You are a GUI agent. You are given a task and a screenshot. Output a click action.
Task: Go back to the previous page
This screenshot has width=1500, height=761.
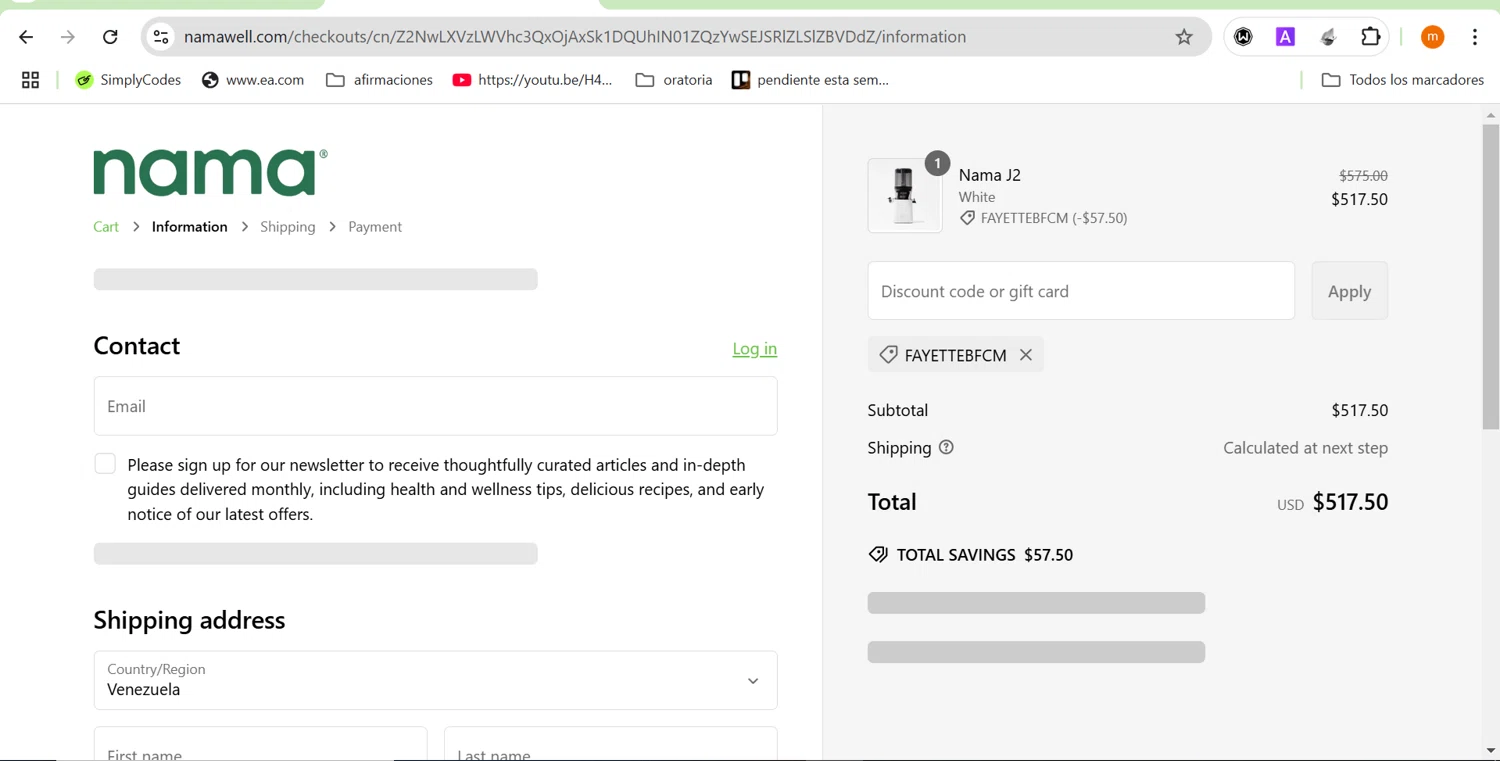pyautogui.click(x=26, y=37)
